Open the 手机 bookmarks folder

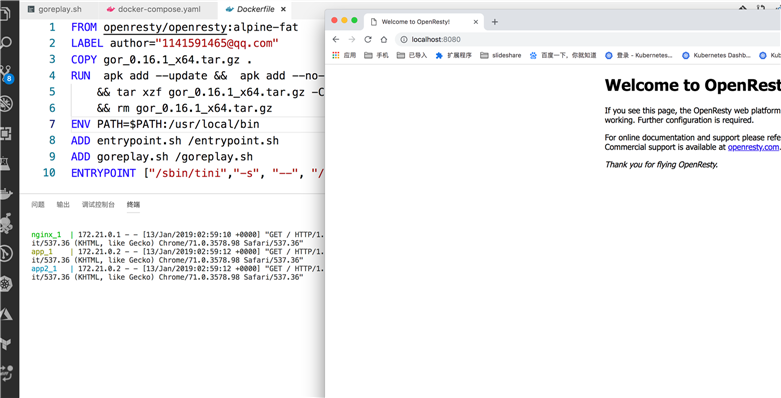tap(377, 55)
